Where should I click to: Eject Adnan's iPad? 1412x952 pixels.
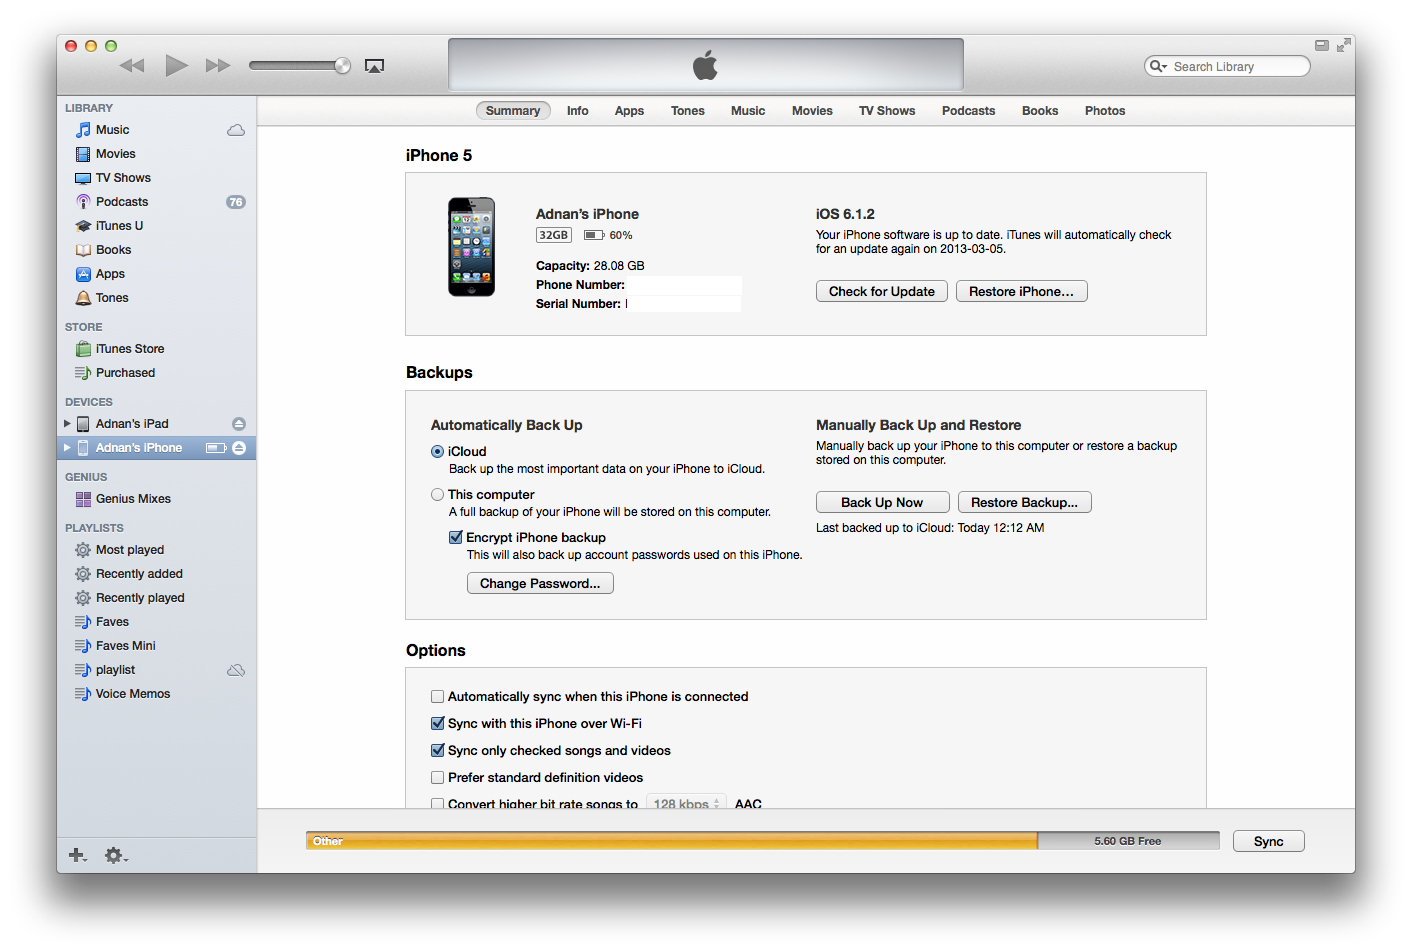(239, 424)
